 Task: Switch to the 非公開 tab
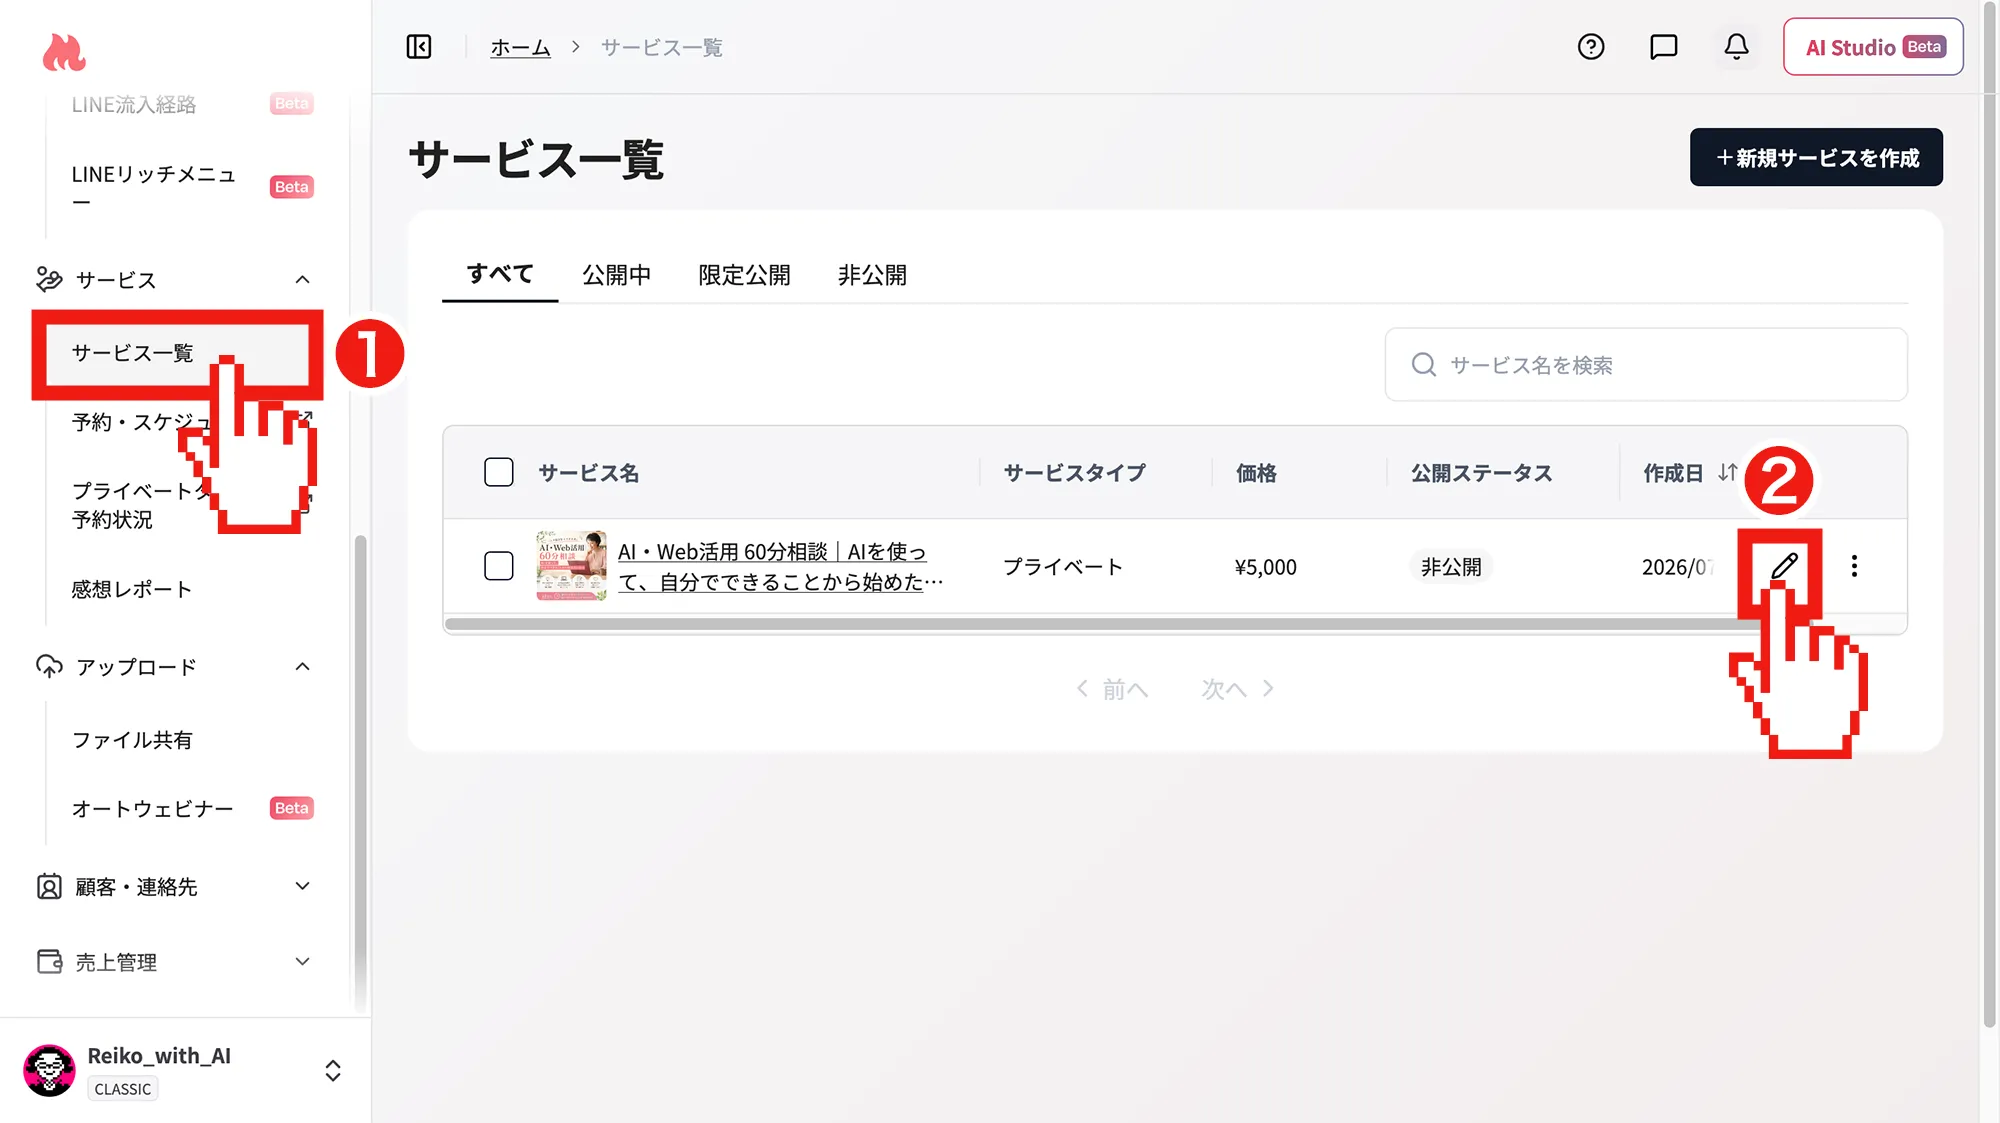(x=872, y=275)
